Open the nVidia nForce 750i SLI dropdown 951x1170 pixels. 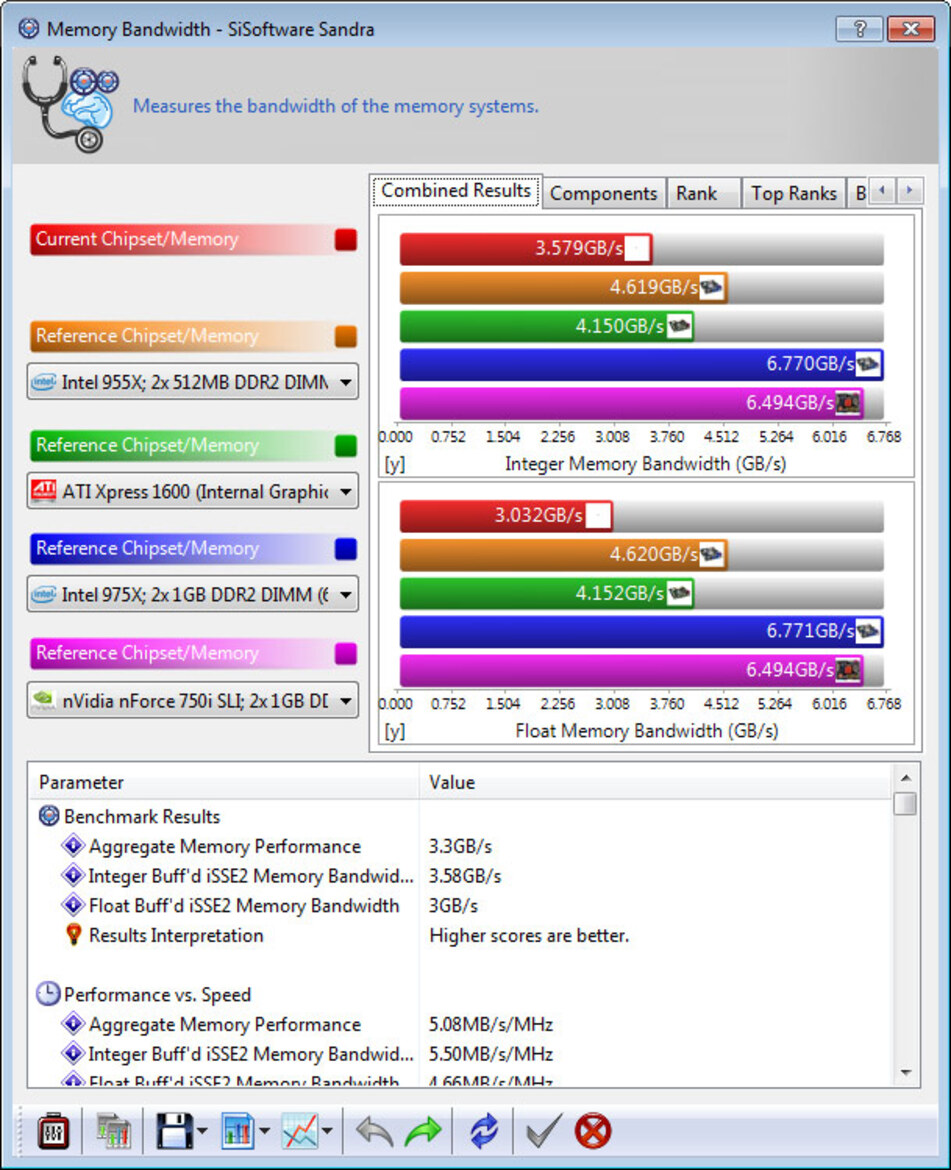point(192,700)
